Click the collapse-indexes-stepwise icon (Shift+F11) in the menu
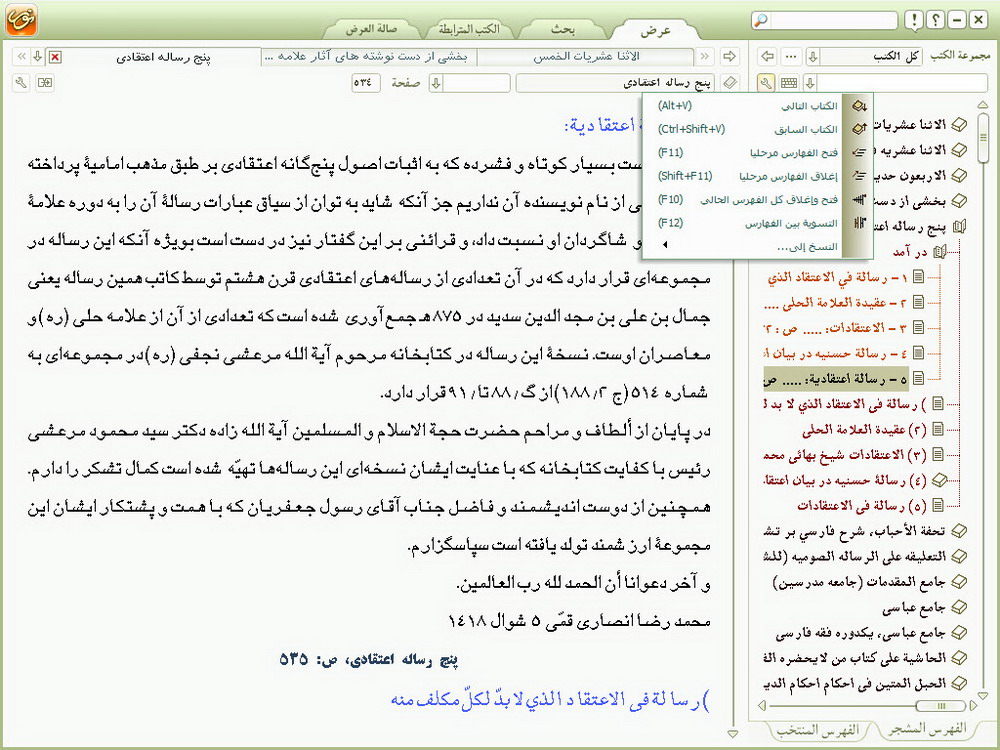Image resolution: width=1000 pixels, height=750 pixels. tap(858, 177)
